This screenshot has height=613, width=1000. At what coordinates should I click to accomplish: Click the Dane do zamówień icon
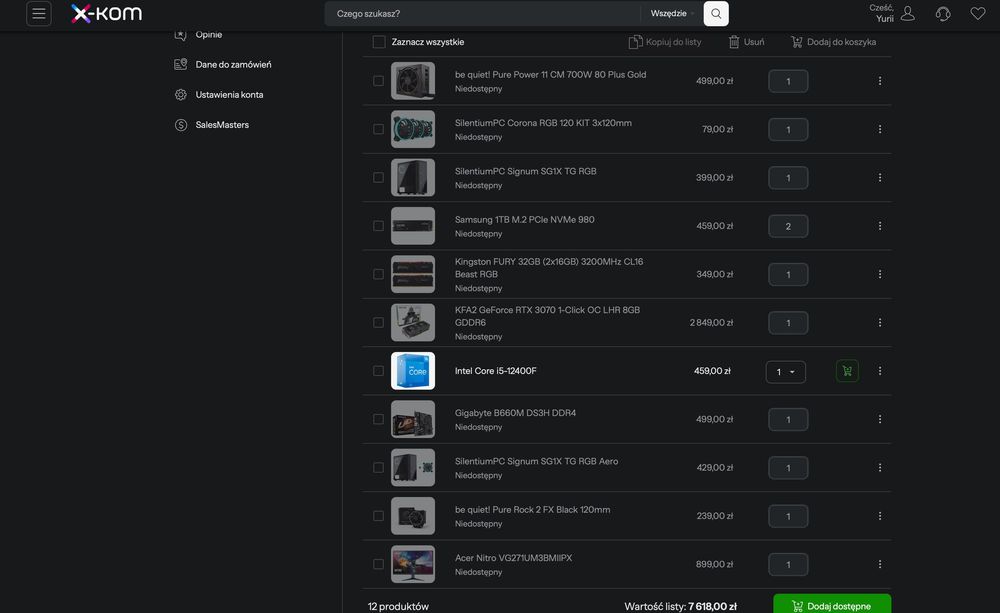[181, 64]
